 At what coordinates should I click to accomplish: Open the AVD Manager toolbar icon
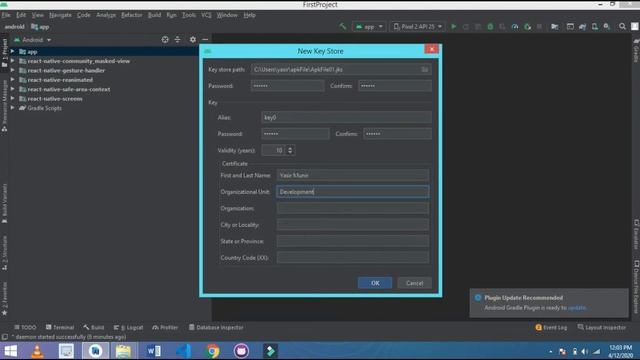(x=595, y=27)
